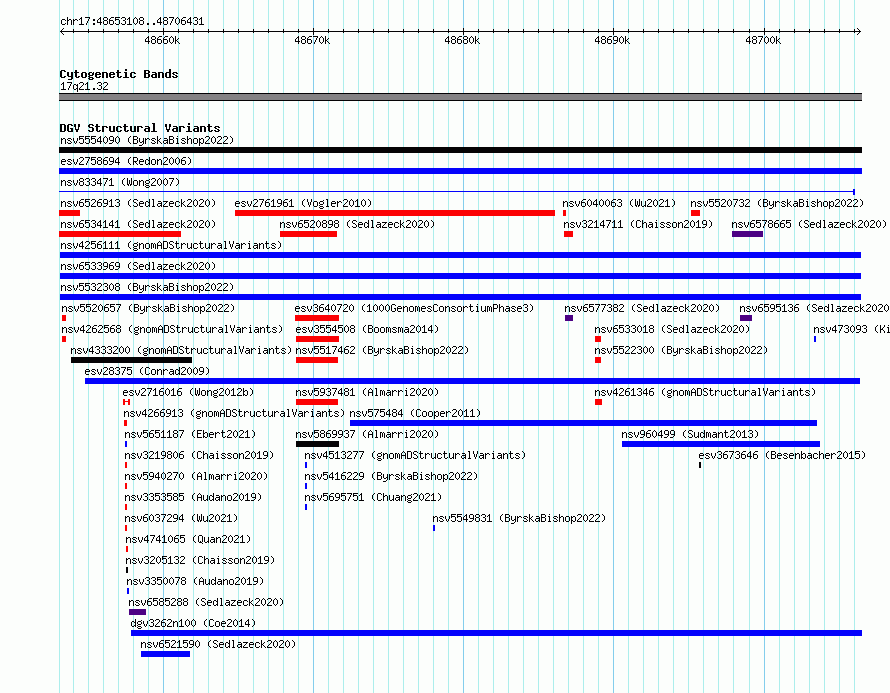Open nsv6521590 (Sedlazeck2020) label
The image size is (890, 693).
219,644
